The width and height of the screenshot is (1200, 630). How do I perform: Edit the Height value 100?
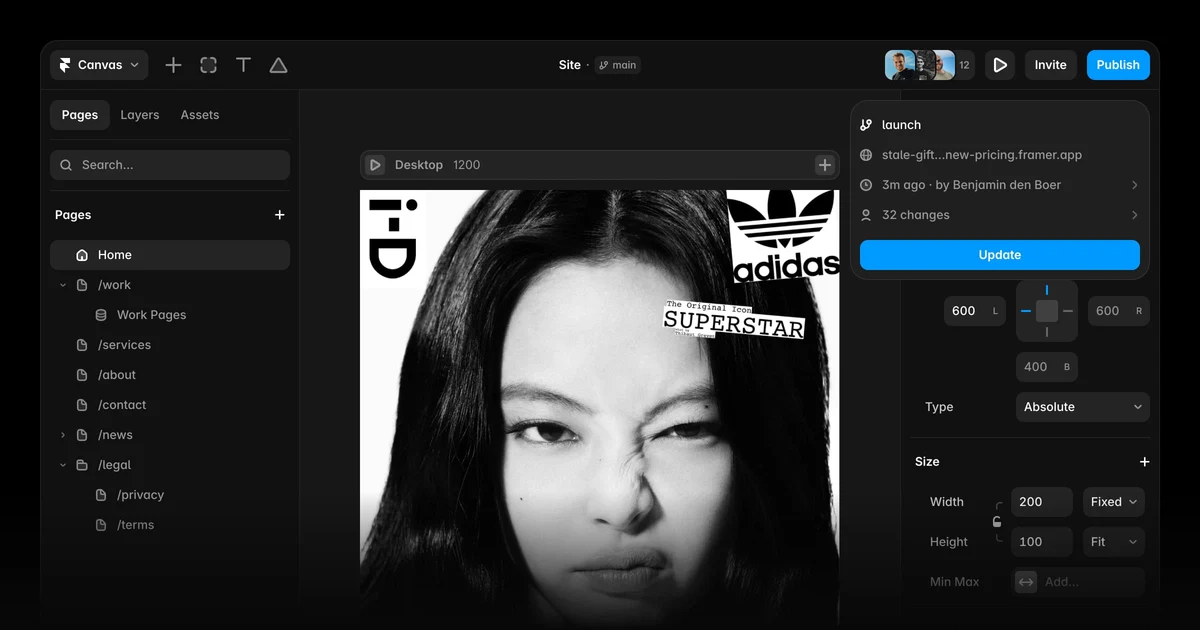click(1042, 542)
